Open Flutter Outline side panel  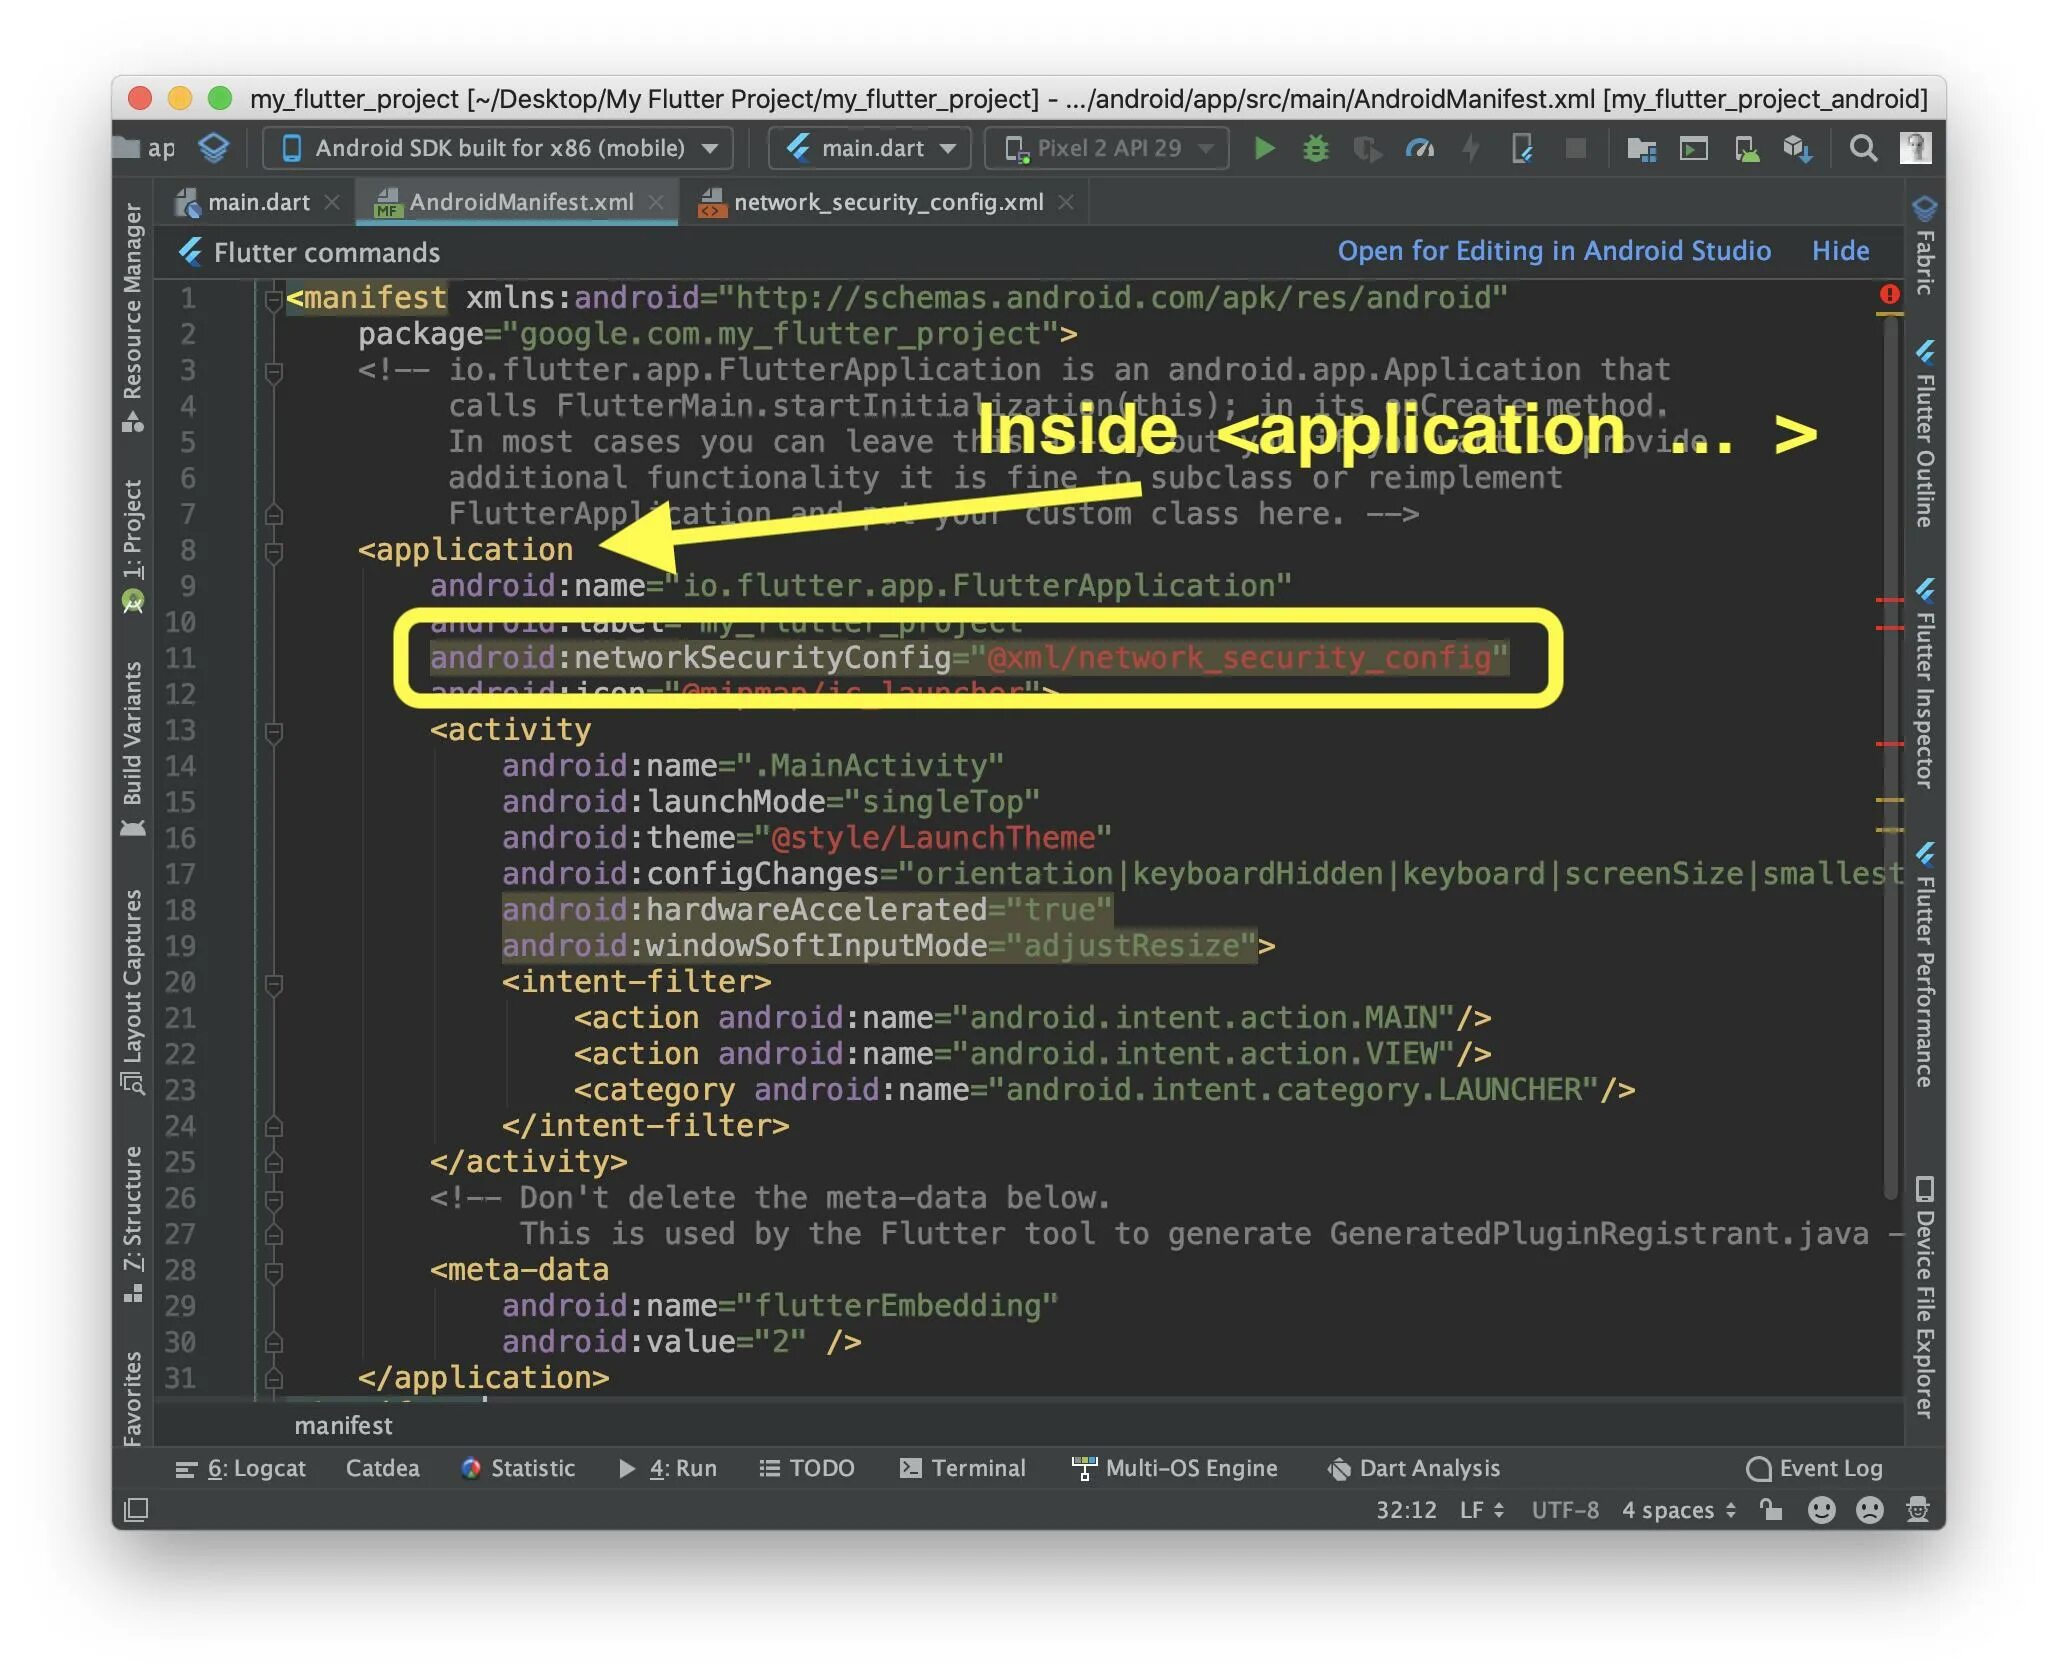pyautogui.click(x=1924, y=435)
